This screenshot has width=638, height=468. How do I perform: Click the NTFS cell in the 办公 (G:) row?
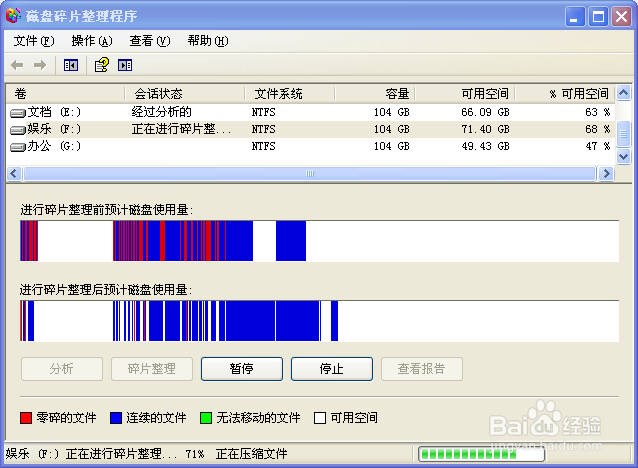pos(263,147)
